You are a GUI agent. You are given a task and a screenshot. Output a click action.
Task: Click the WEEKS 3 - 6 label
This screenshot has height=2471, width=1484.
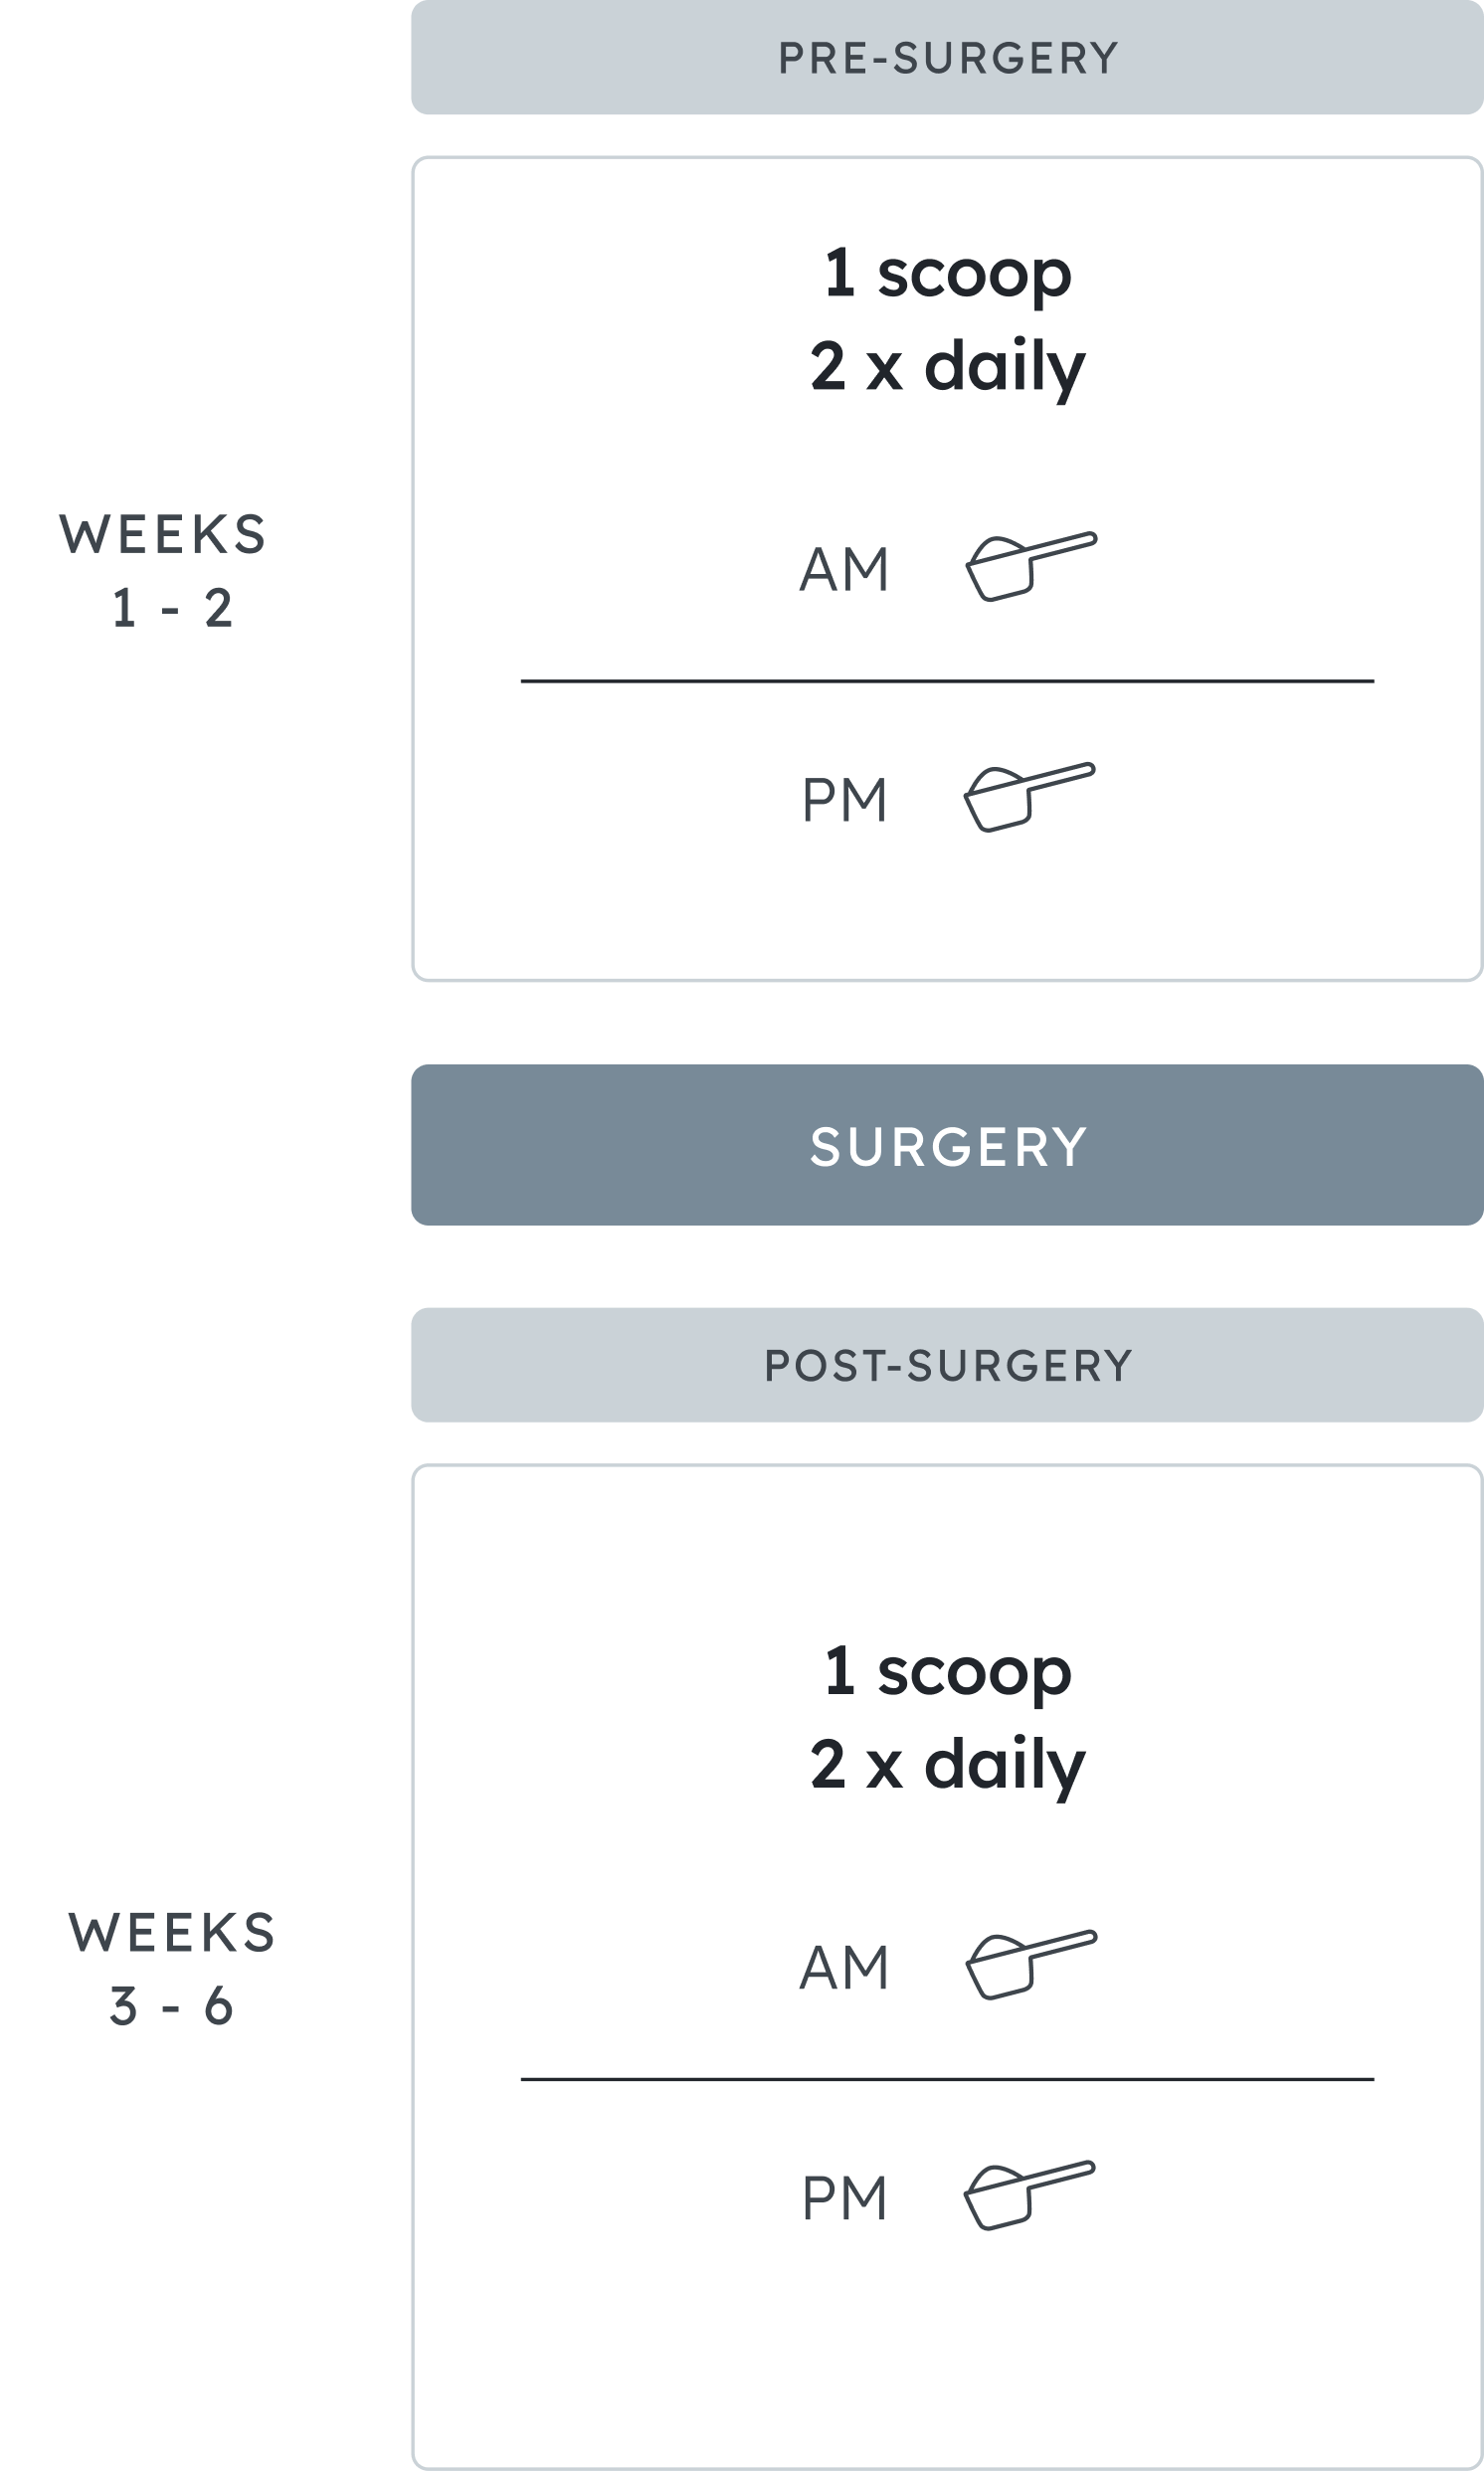pyautogui.click(x=172, y=1969)
